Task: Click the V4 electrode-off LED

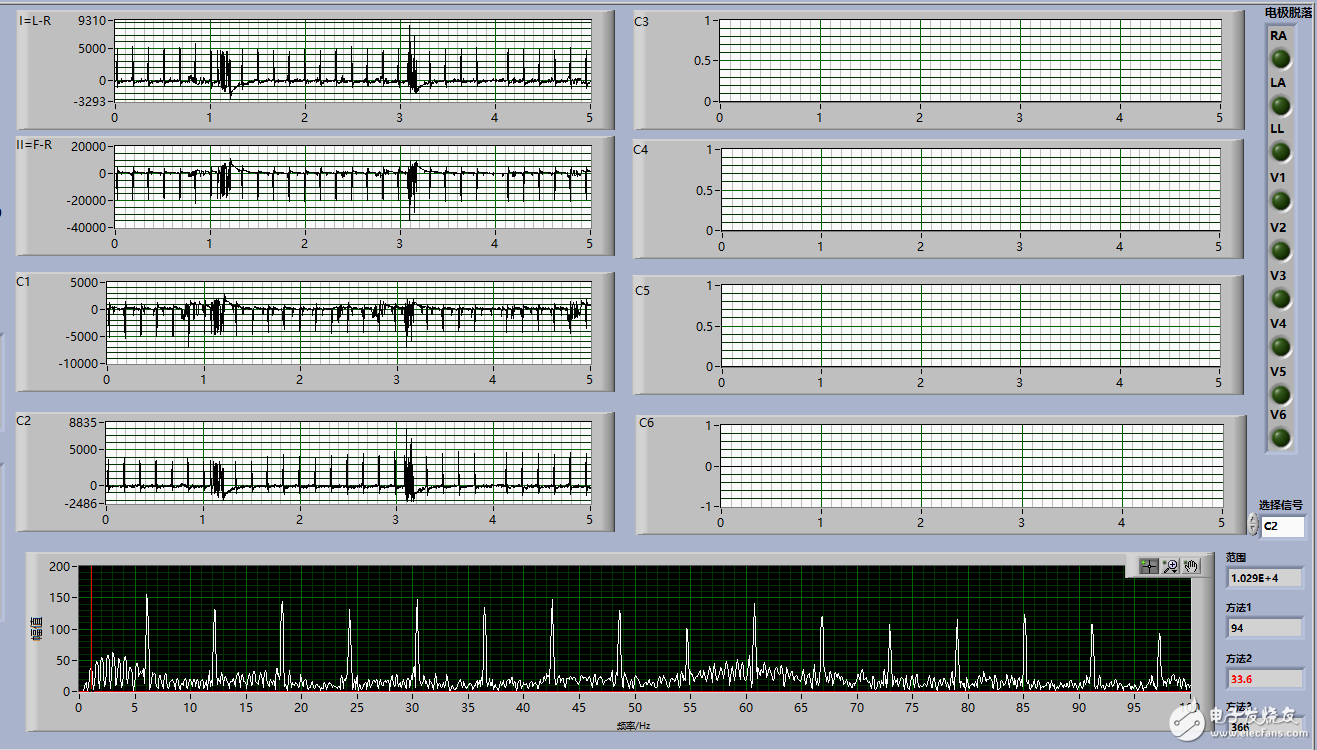Action: [x=1279, y=346]
